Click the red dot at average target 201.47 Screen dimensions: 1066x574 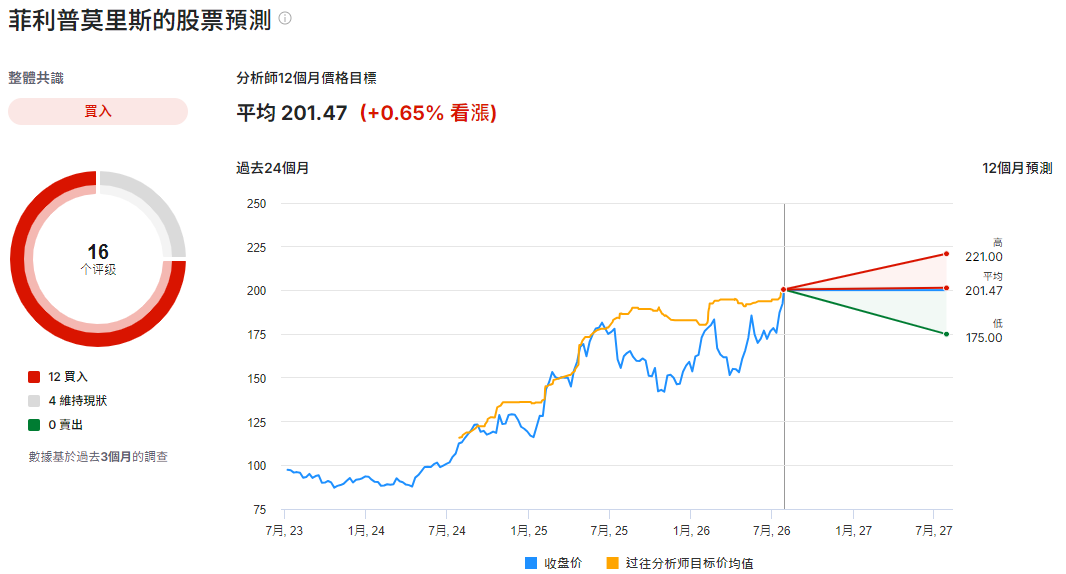[946, 288]
